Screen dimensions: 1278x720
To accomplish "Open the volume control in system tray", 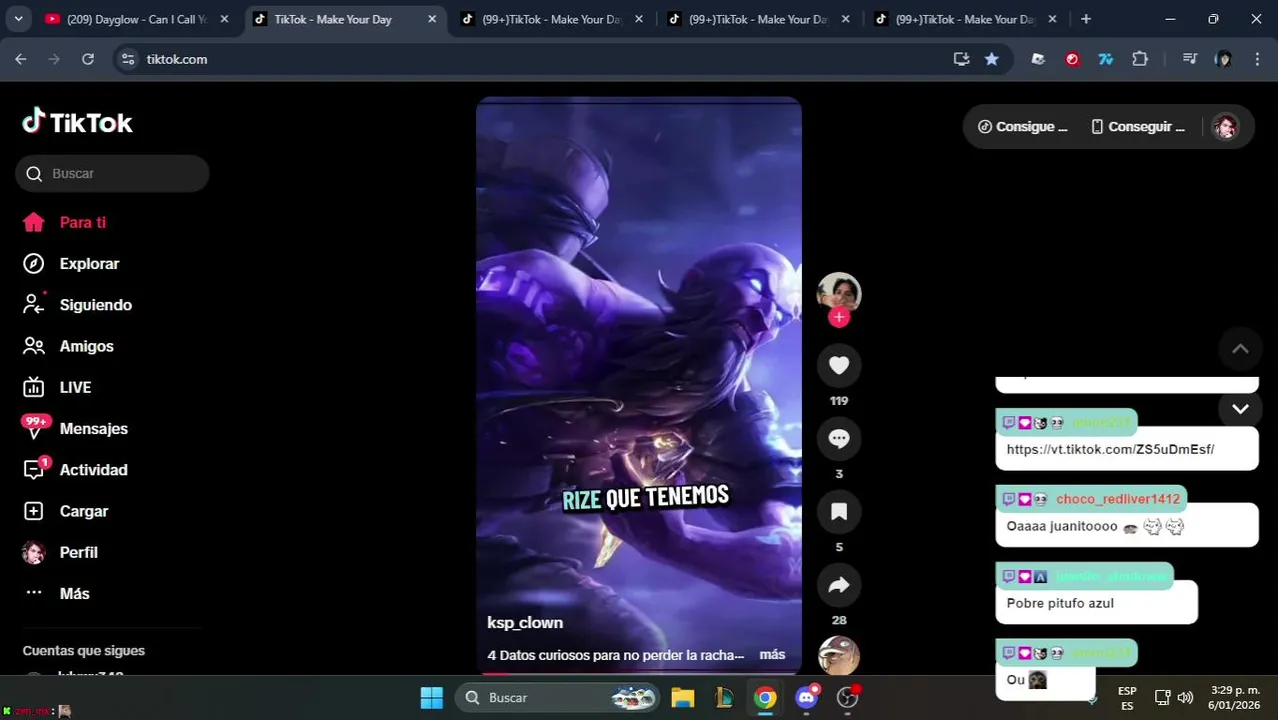I will pos(1185,697).
